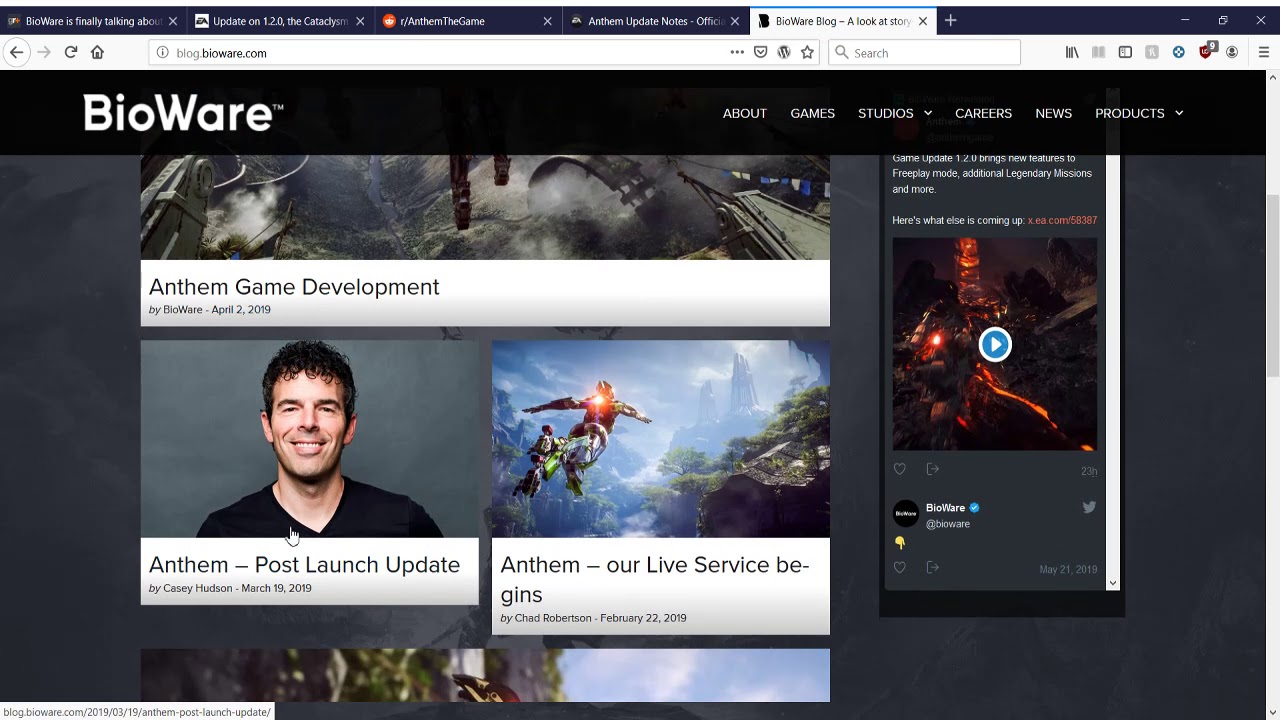
Task: Open the CAREERS page
Action: (983, 113)
